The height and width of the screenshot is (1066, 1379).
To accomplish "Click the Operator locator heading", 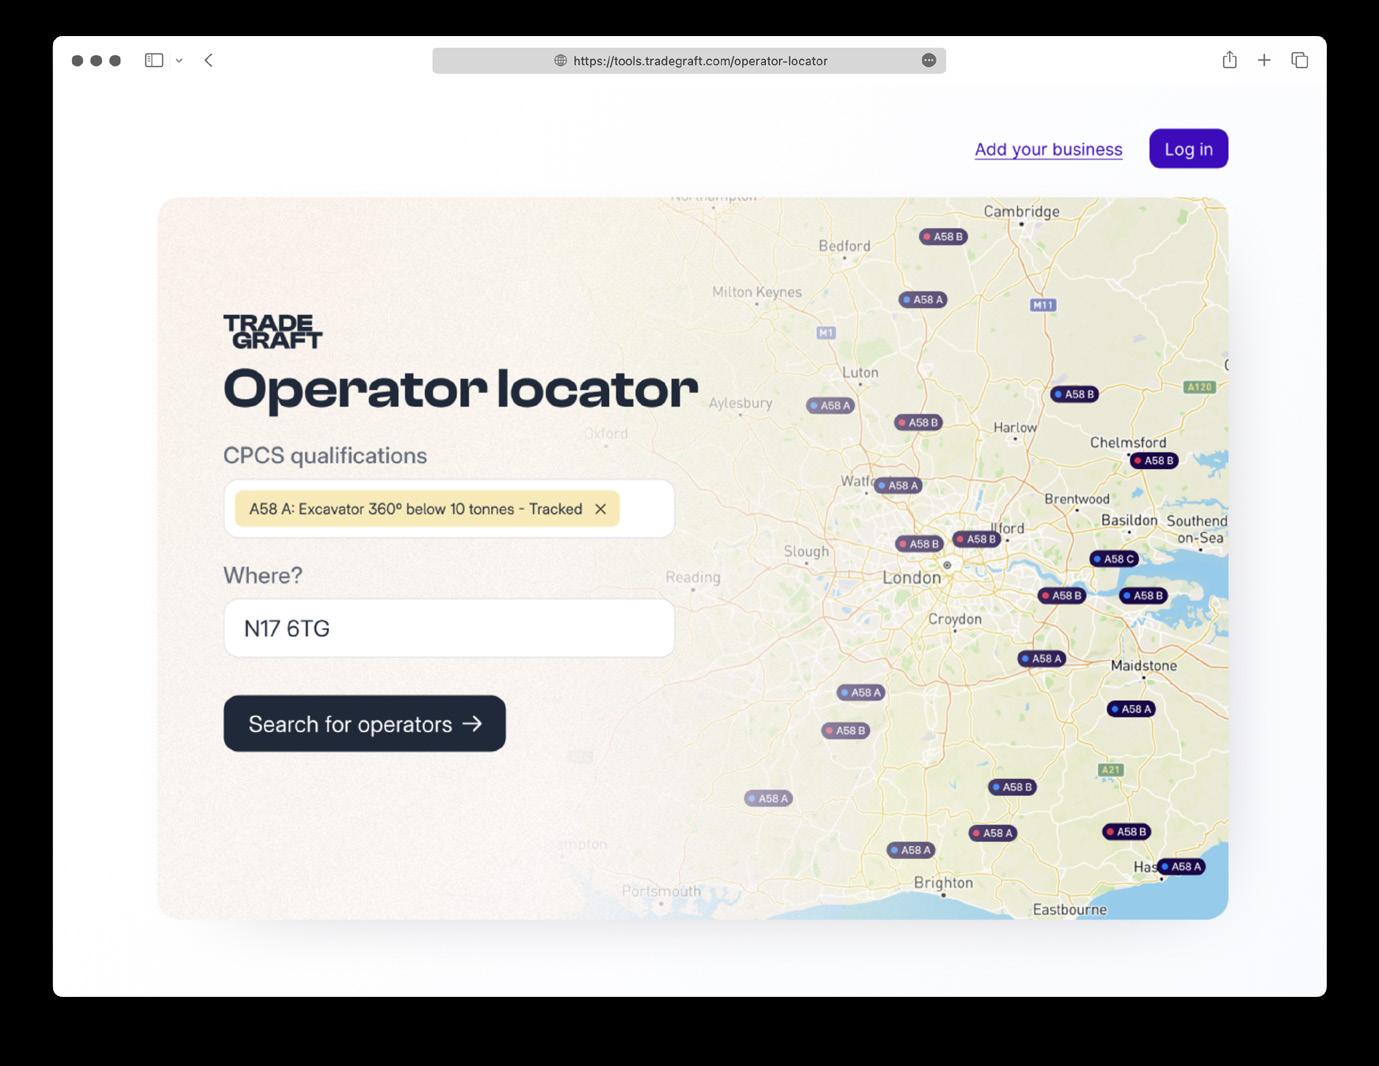I will (x=461, y=390).
